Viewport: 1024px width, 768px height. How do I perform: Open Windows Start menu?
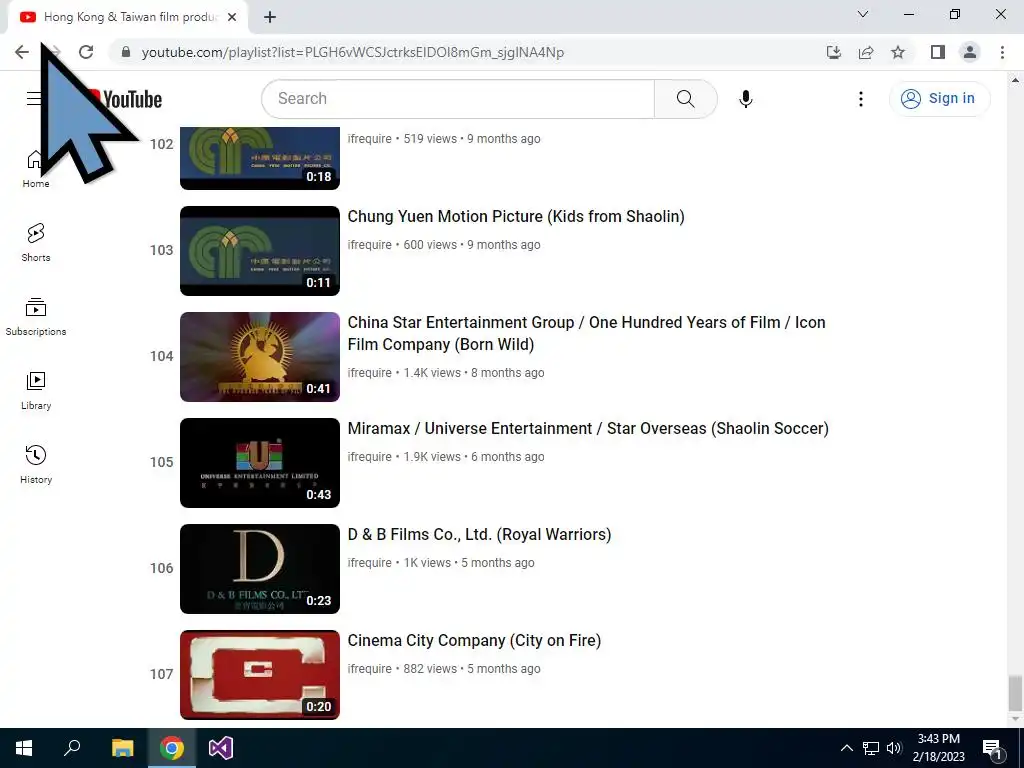24,748
